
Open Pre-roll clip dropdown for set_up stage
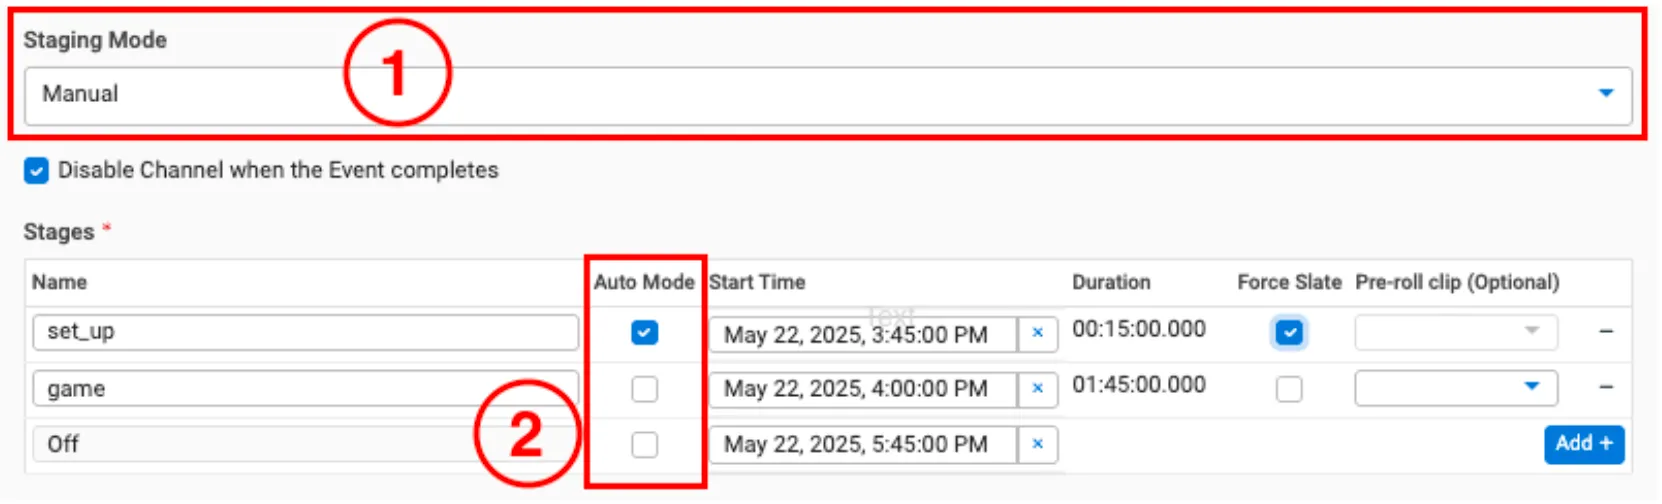tap(1456, 332)
